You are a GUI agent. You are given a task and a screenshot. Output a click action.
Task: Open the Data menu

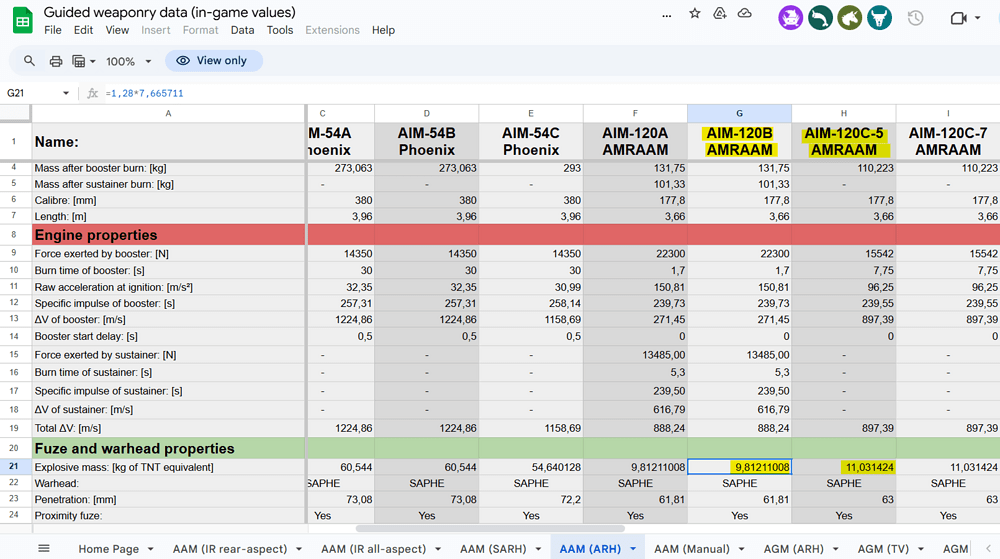(242, 30)
